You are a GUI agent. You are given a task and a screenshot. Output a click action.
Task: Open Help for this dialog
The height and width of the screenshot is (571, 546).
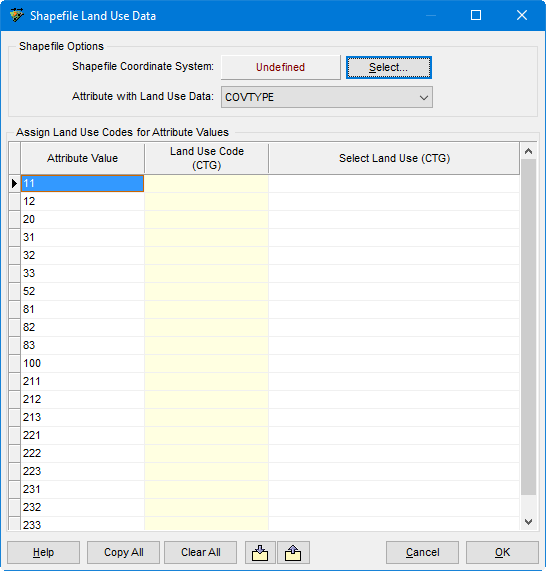pos(43,552)
